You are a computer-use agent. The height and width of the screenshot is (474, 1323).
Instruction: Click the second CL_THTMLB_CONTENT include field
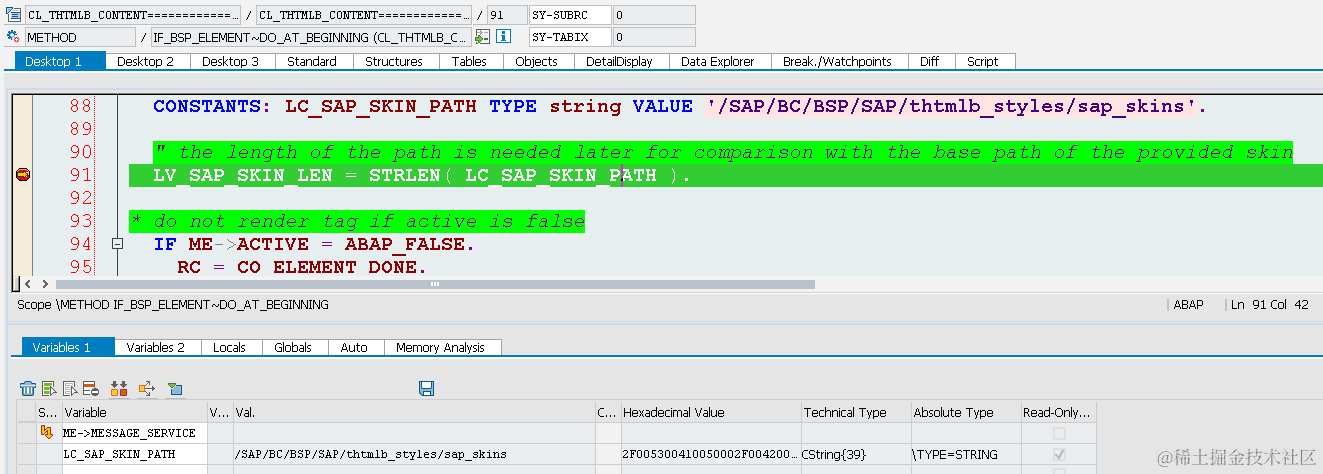[x=364, y=15]
